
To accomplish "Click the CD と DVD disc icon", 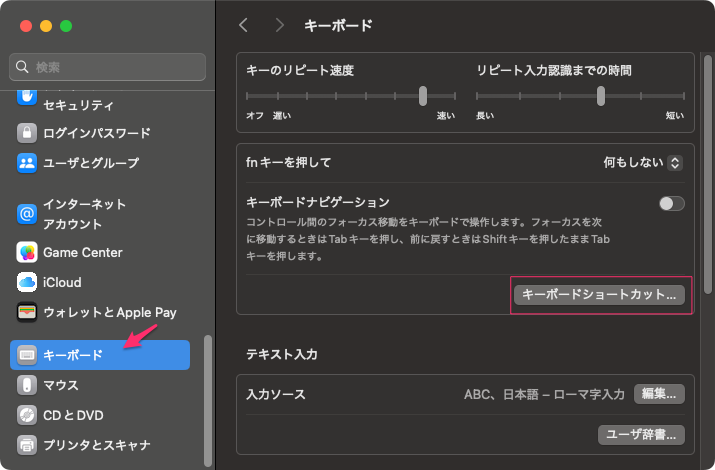I will click(27, 415).
